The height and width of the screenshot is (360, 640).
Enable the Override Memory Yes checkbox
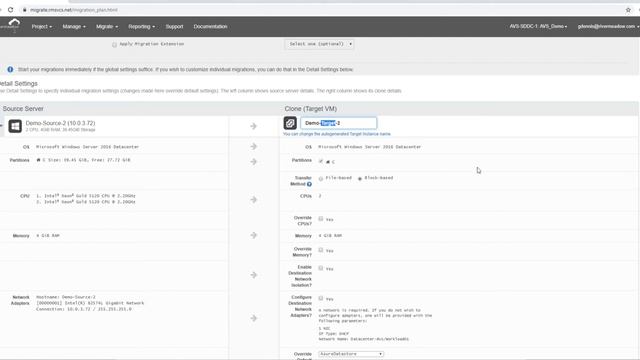(x=321, y=250)
